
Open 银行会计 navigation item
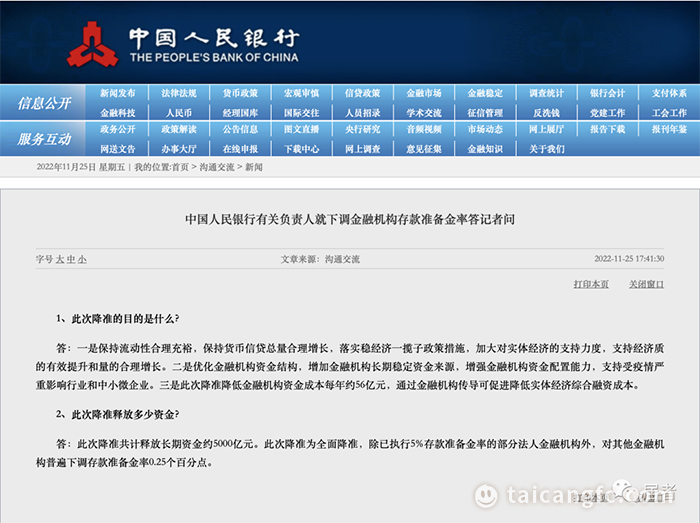pyautogui.click(x=608, y=93)
